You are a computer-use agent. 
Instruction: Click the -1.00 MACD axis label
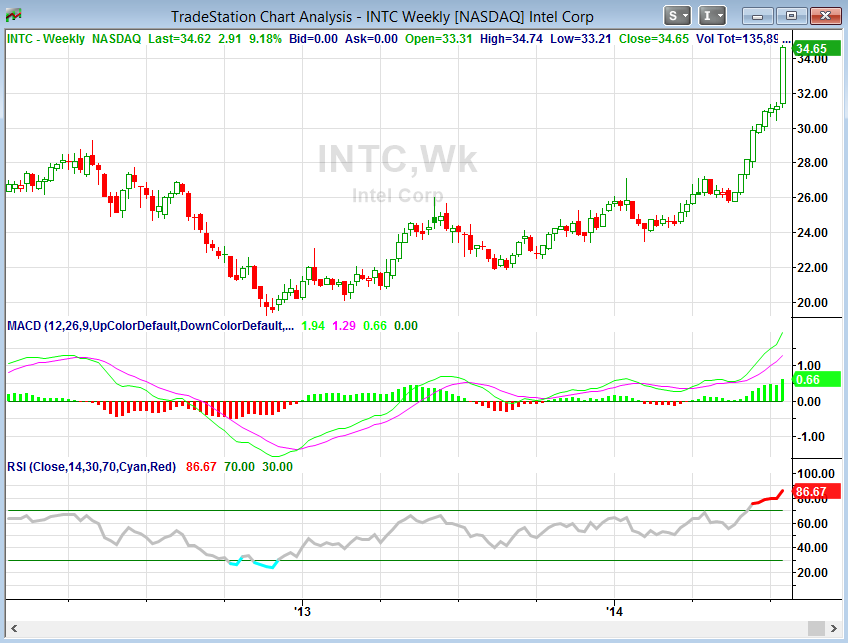(809, 436)
